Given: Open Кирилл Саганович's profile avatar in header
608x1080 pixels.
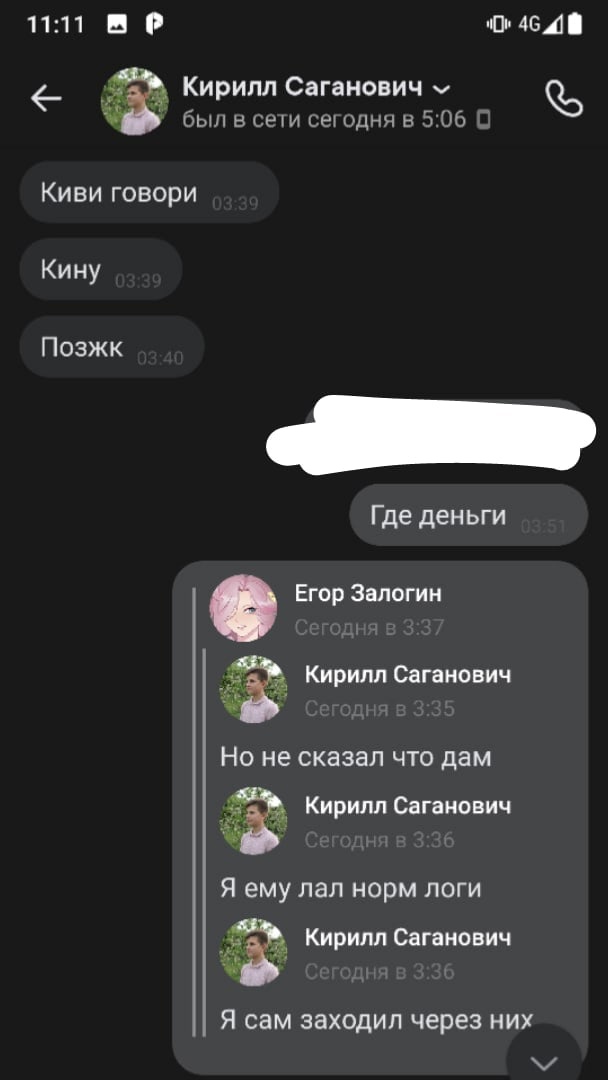Looking at the screenshot, I should pyautogui.click(x=134, y=101).
